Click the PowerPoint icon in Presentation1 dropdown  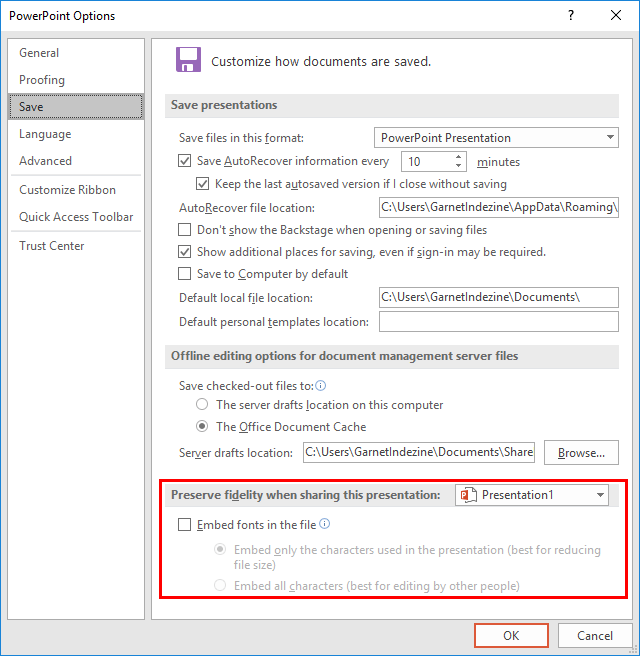point(468,495)
